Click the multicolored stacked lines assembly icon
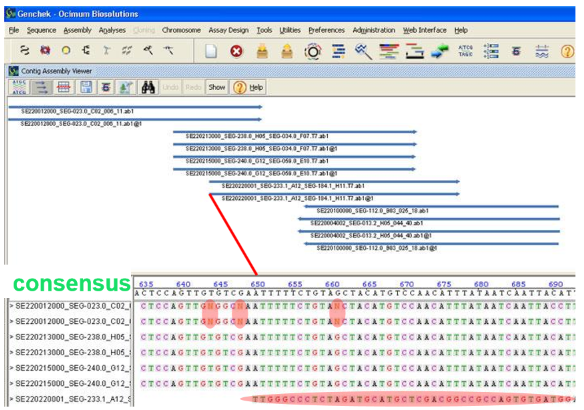The width and height of the screenshot is (584, 410). point(389,51)
